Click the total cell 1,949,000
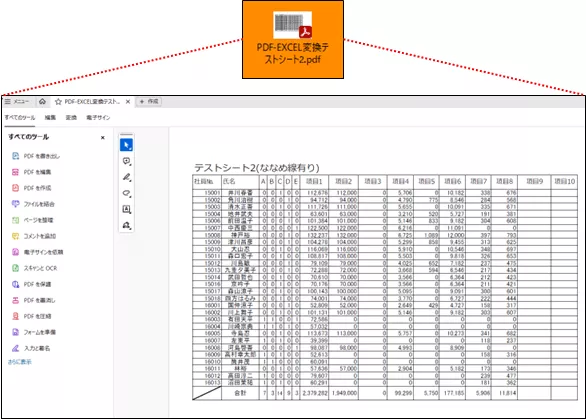Viewport: 586px width, 419px height. tap(344, 393)
